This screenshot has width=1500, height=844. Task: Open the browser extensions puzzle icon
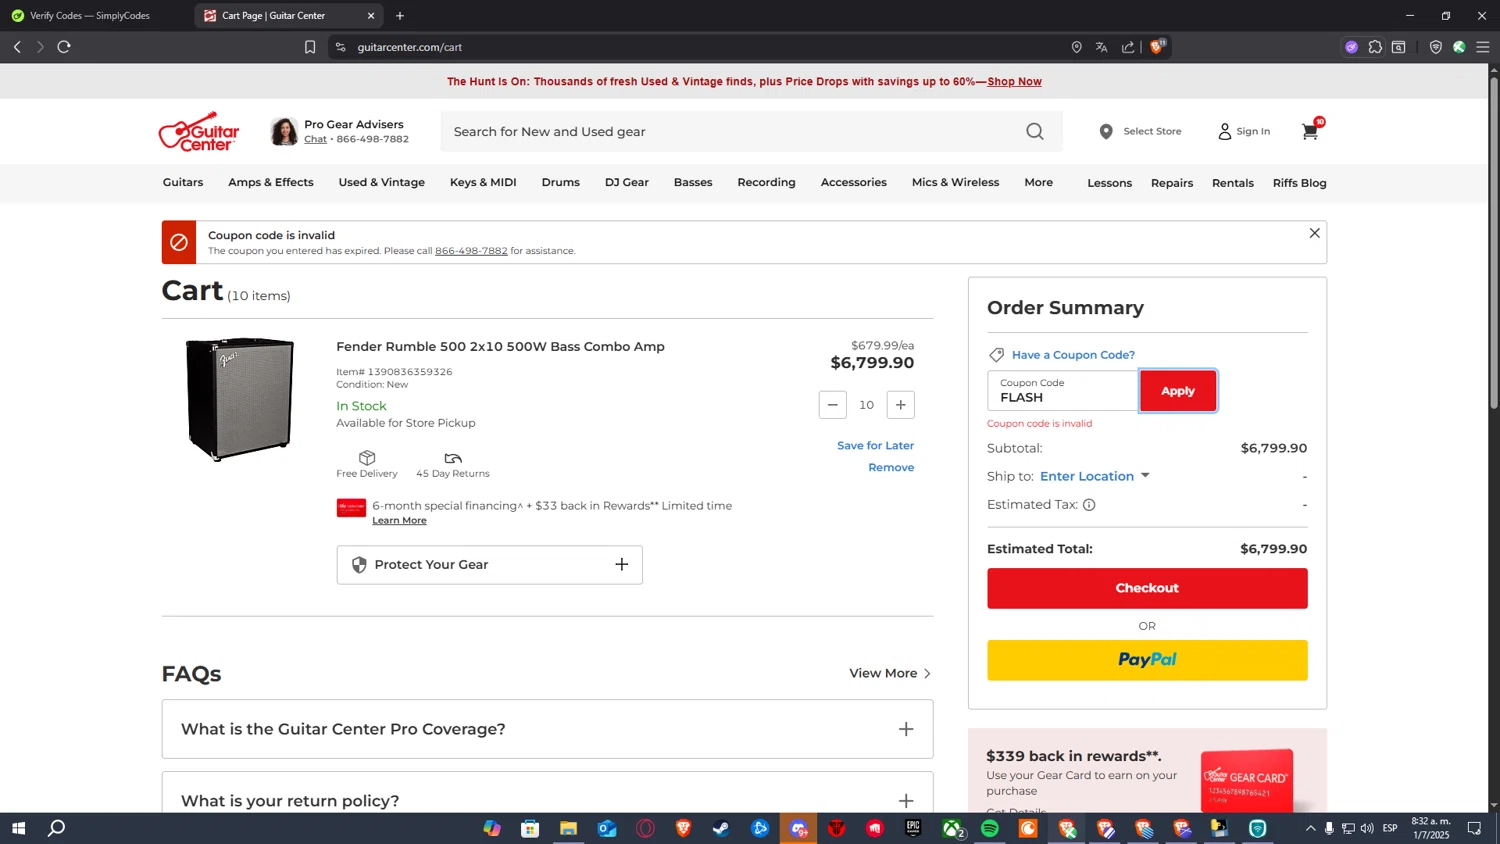coord(1375,47)
